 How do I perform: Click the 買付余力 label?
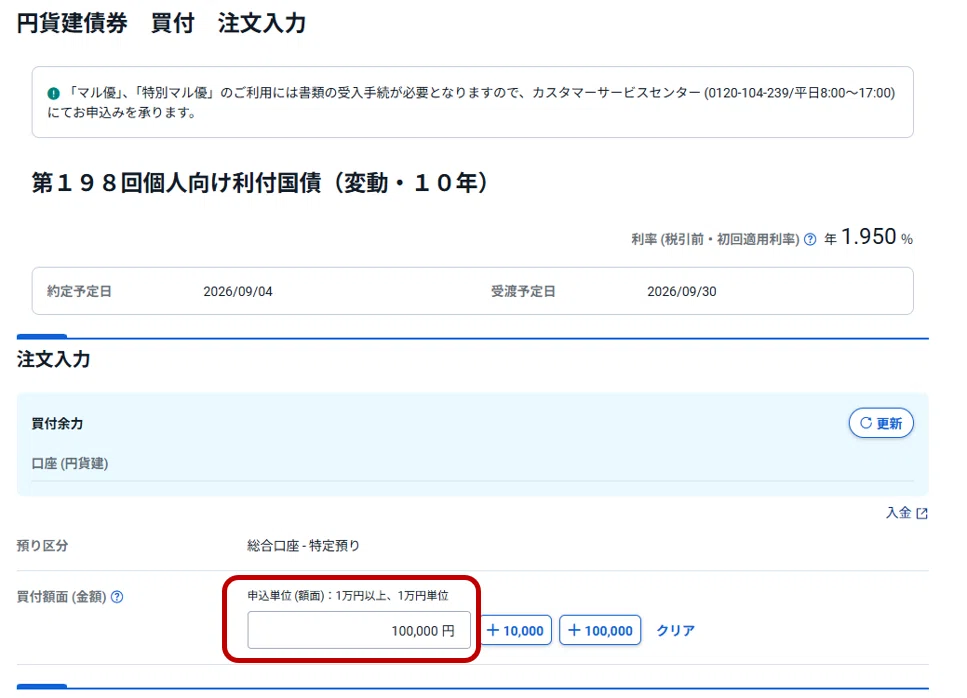click(x=57, y=424)
